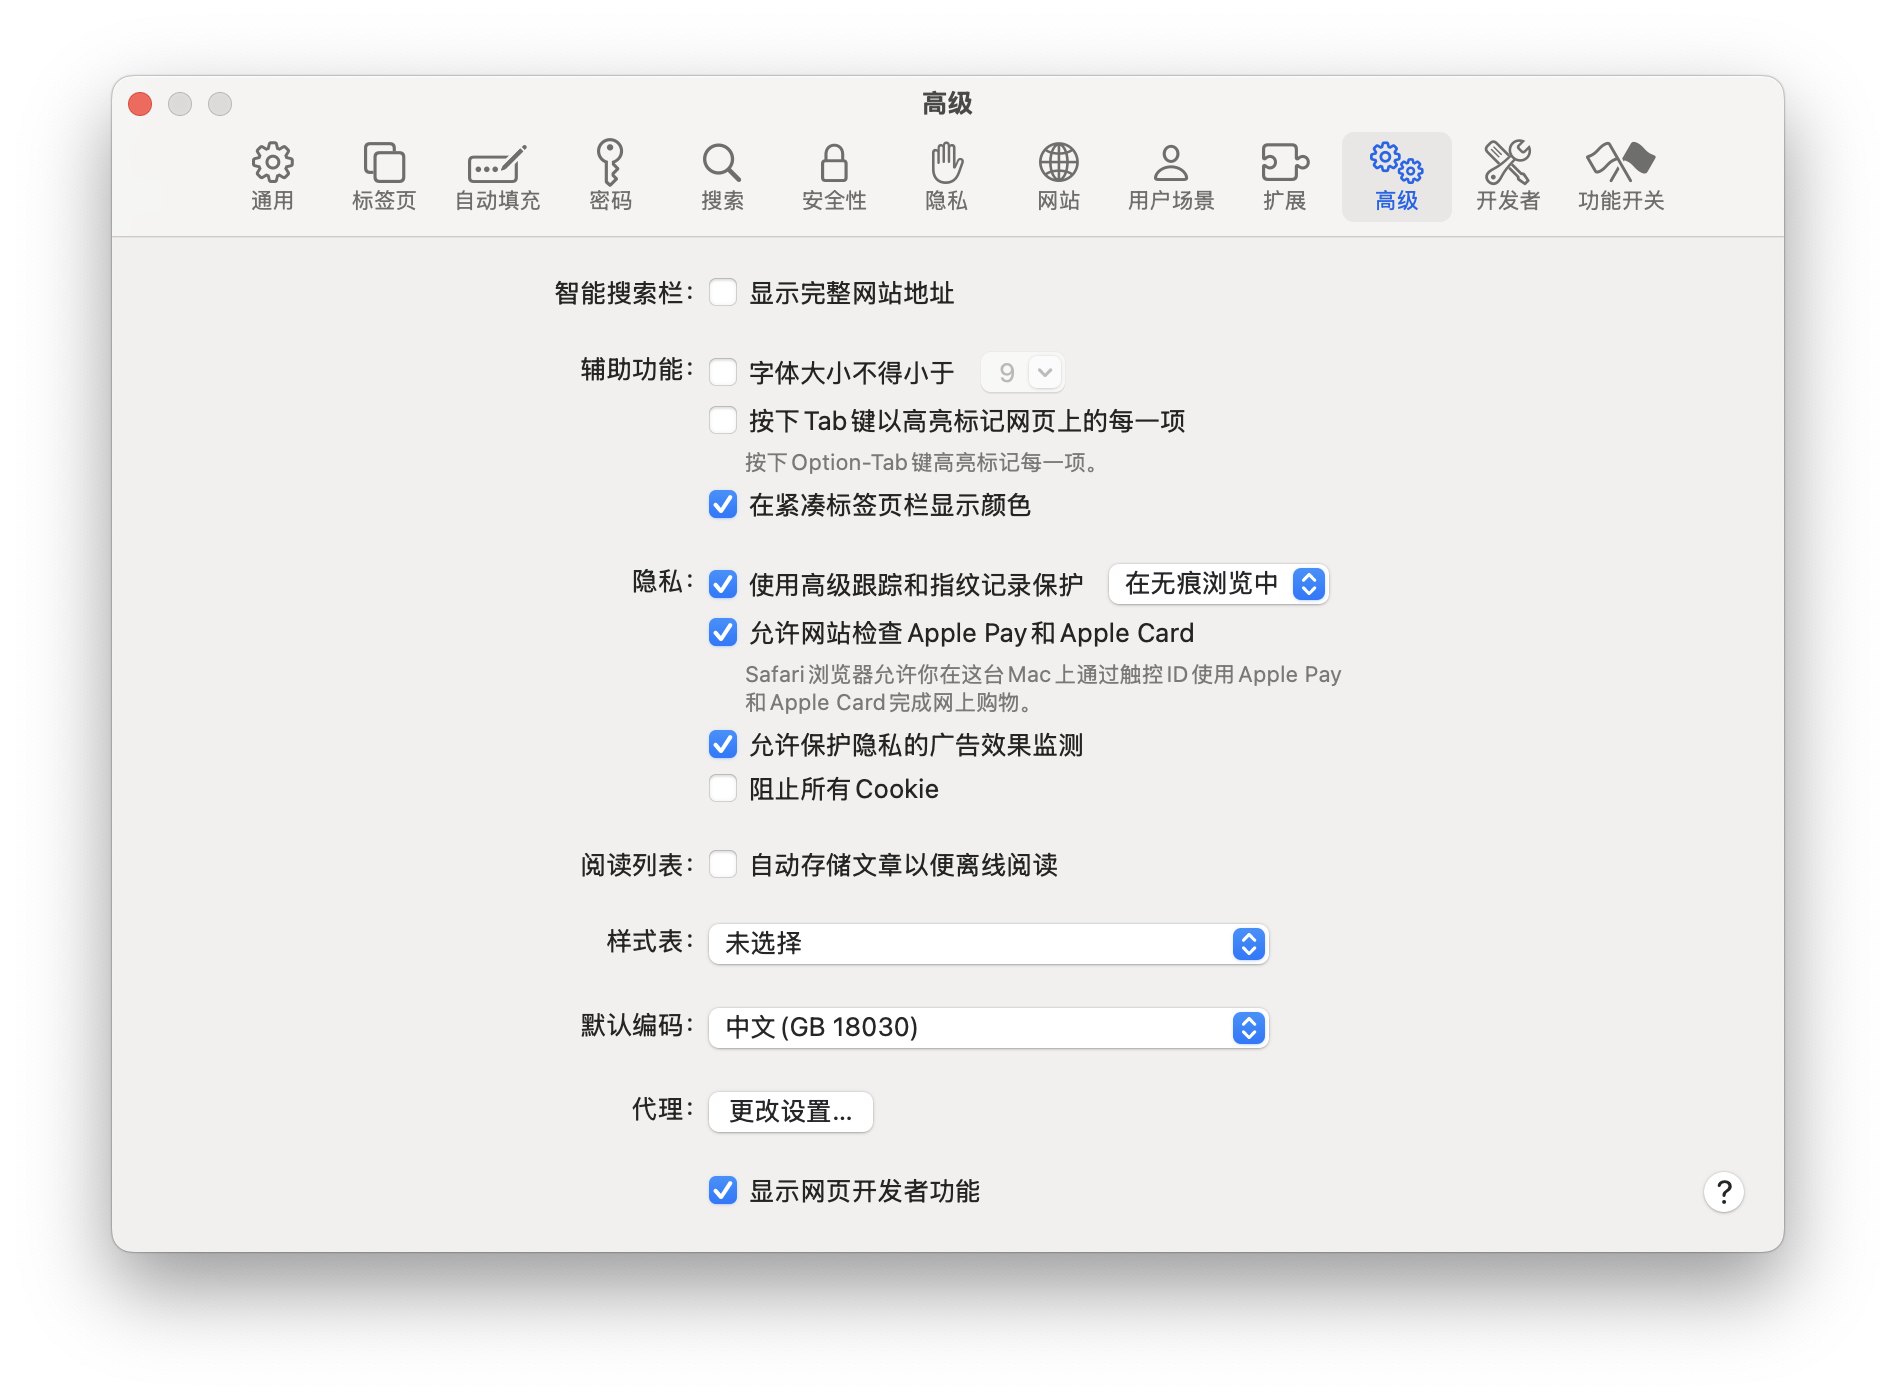Viewport: 1896px width, 1400px height.
Task: Open the 默认编码 dropdown 中文 (GB 18030)
Action: coord(988,1028)
